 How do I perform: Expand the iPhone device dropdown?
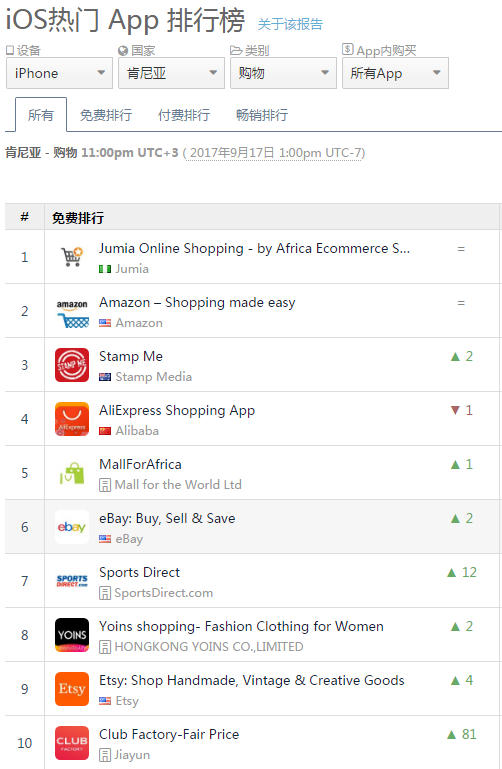click(x=59, y=73)
